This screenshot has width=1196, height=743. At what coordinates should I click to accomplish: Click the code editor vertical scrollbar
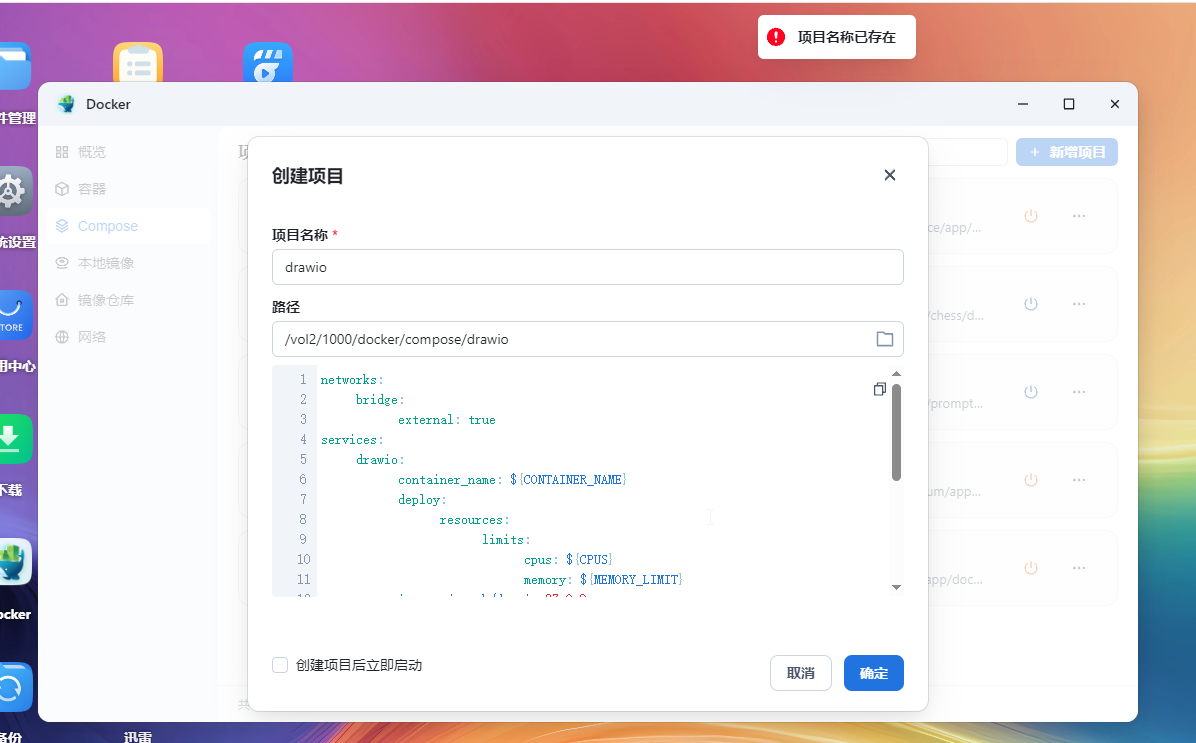(x=896, y=432)
